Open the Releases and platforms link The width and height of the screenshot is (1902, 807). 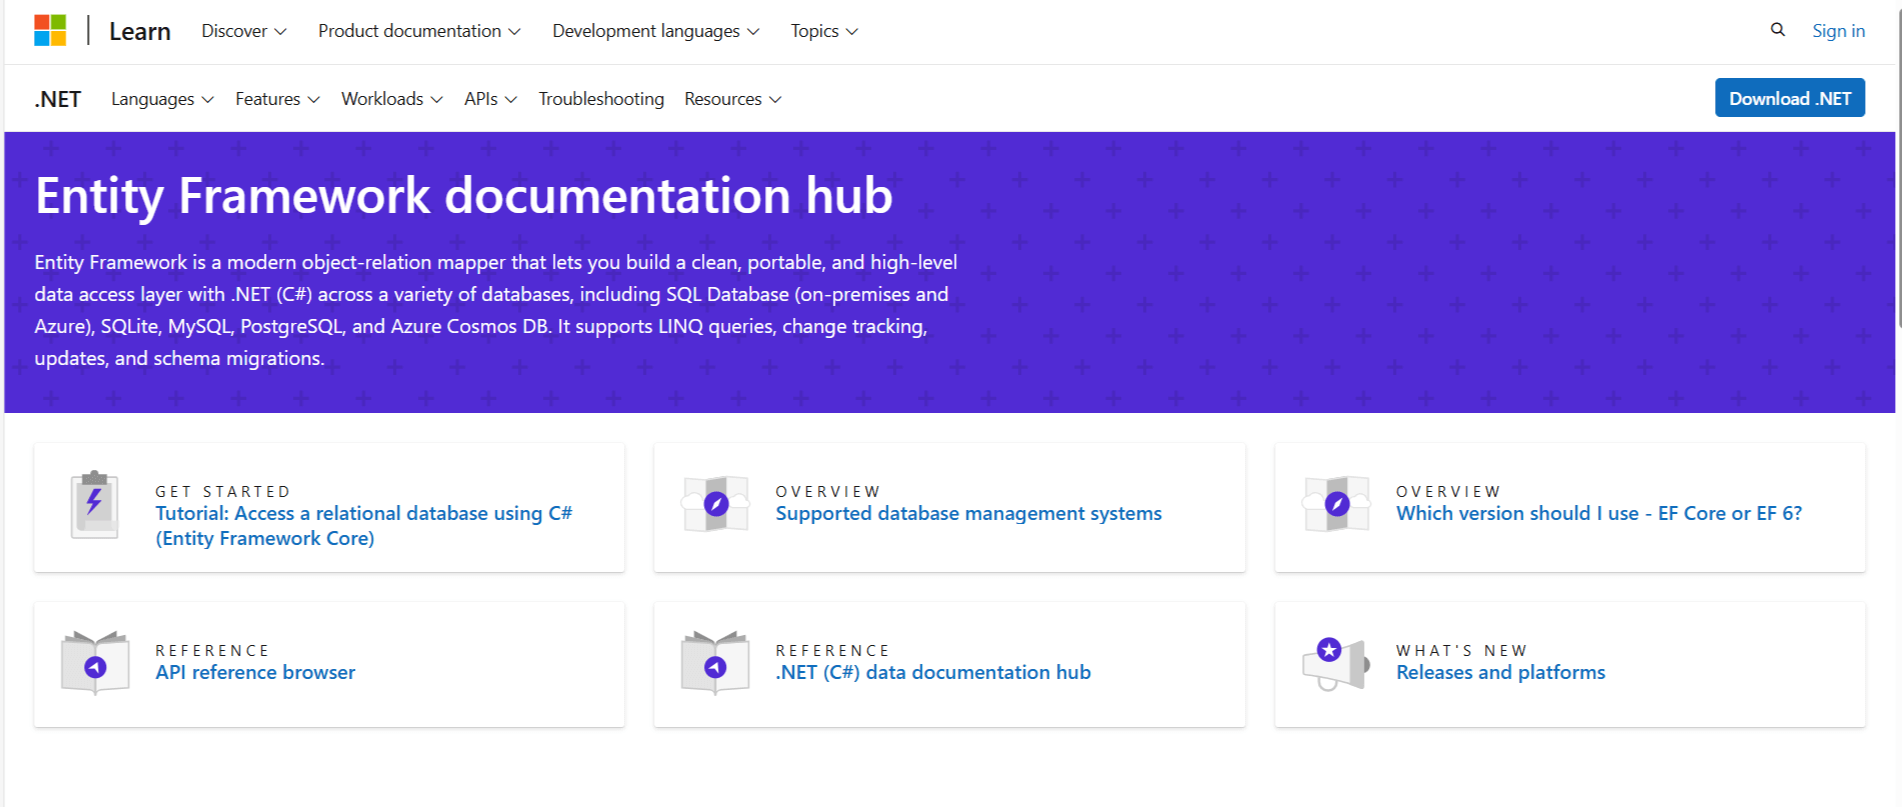[1500, 672]
